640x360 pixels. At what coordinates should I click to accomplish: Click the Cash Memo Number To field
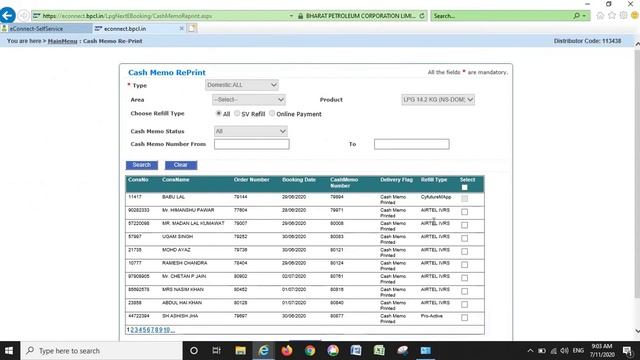coord(411,144)
